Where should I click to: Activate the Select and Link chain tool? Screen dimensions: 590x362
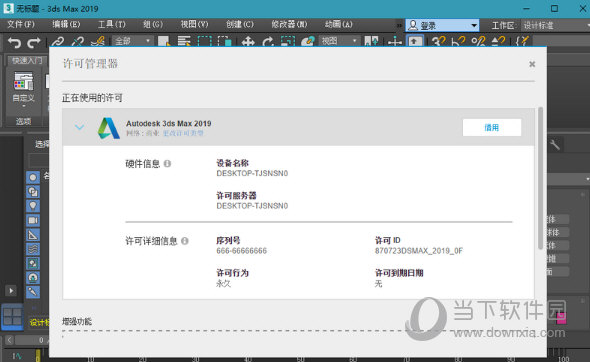[x=57, y=41]
